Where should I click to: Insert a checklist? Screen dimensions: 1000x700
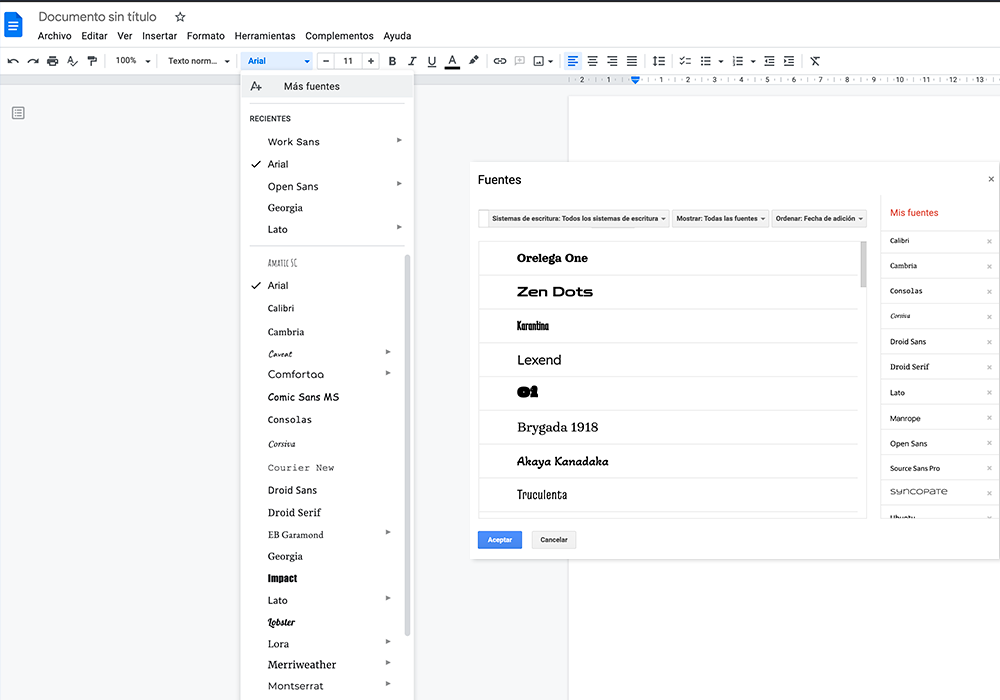pos(685,61)
